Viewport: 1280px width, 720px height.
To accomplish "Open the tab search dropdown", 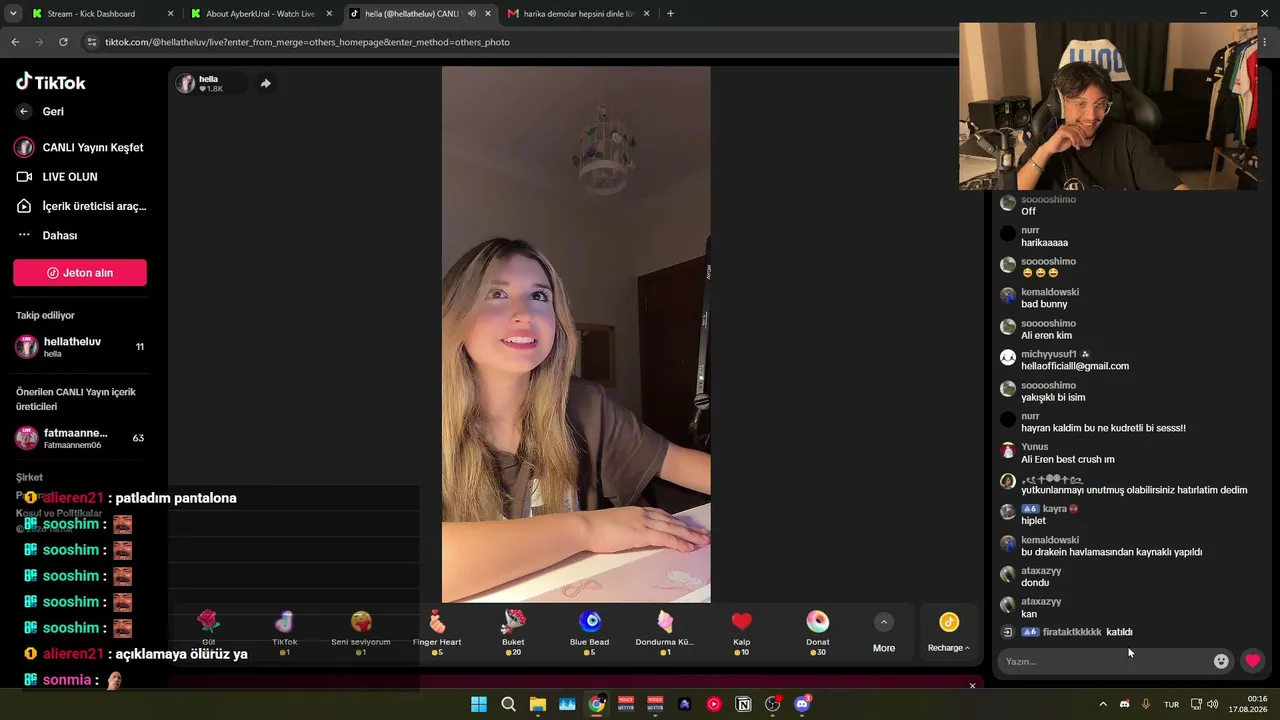I will (12, 14).
